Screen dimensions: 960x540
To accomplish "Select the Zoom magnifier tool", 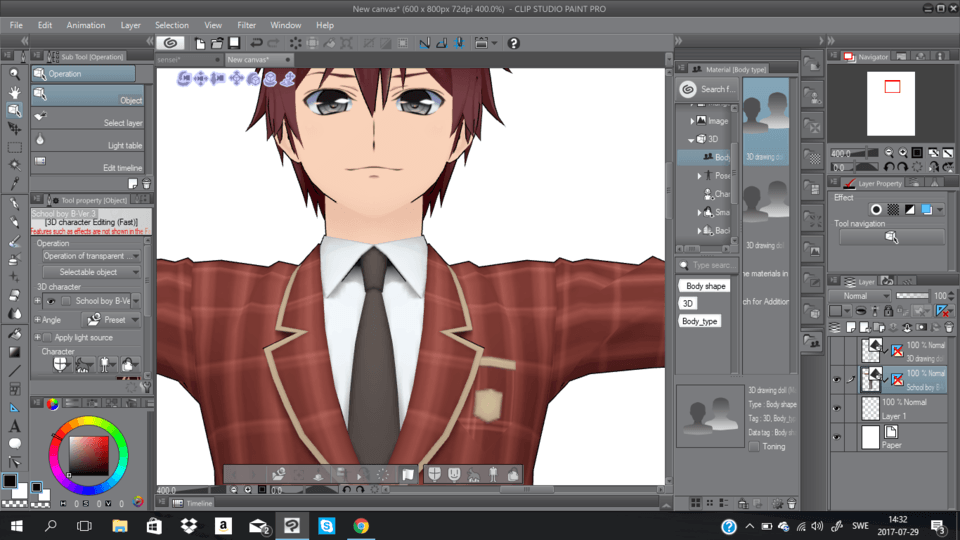I will point(14,74).
